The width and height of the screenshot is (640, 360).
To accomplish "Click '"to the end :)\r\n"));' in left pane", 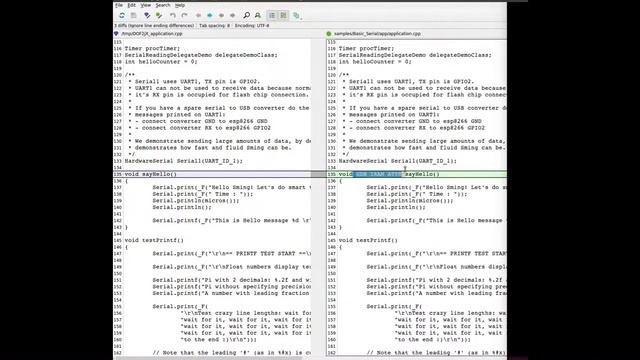I will click(218, 340).
